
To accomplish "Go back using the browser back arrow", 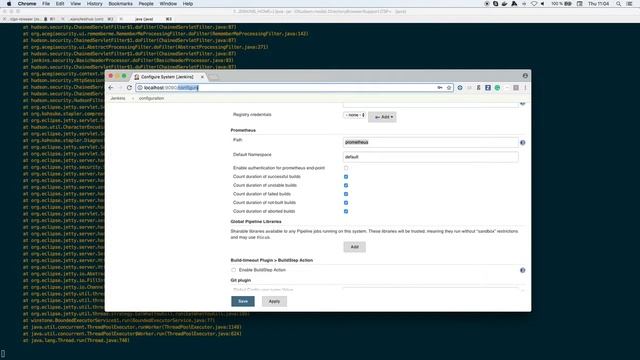I will pyautogui.click(x=111, y=88).
